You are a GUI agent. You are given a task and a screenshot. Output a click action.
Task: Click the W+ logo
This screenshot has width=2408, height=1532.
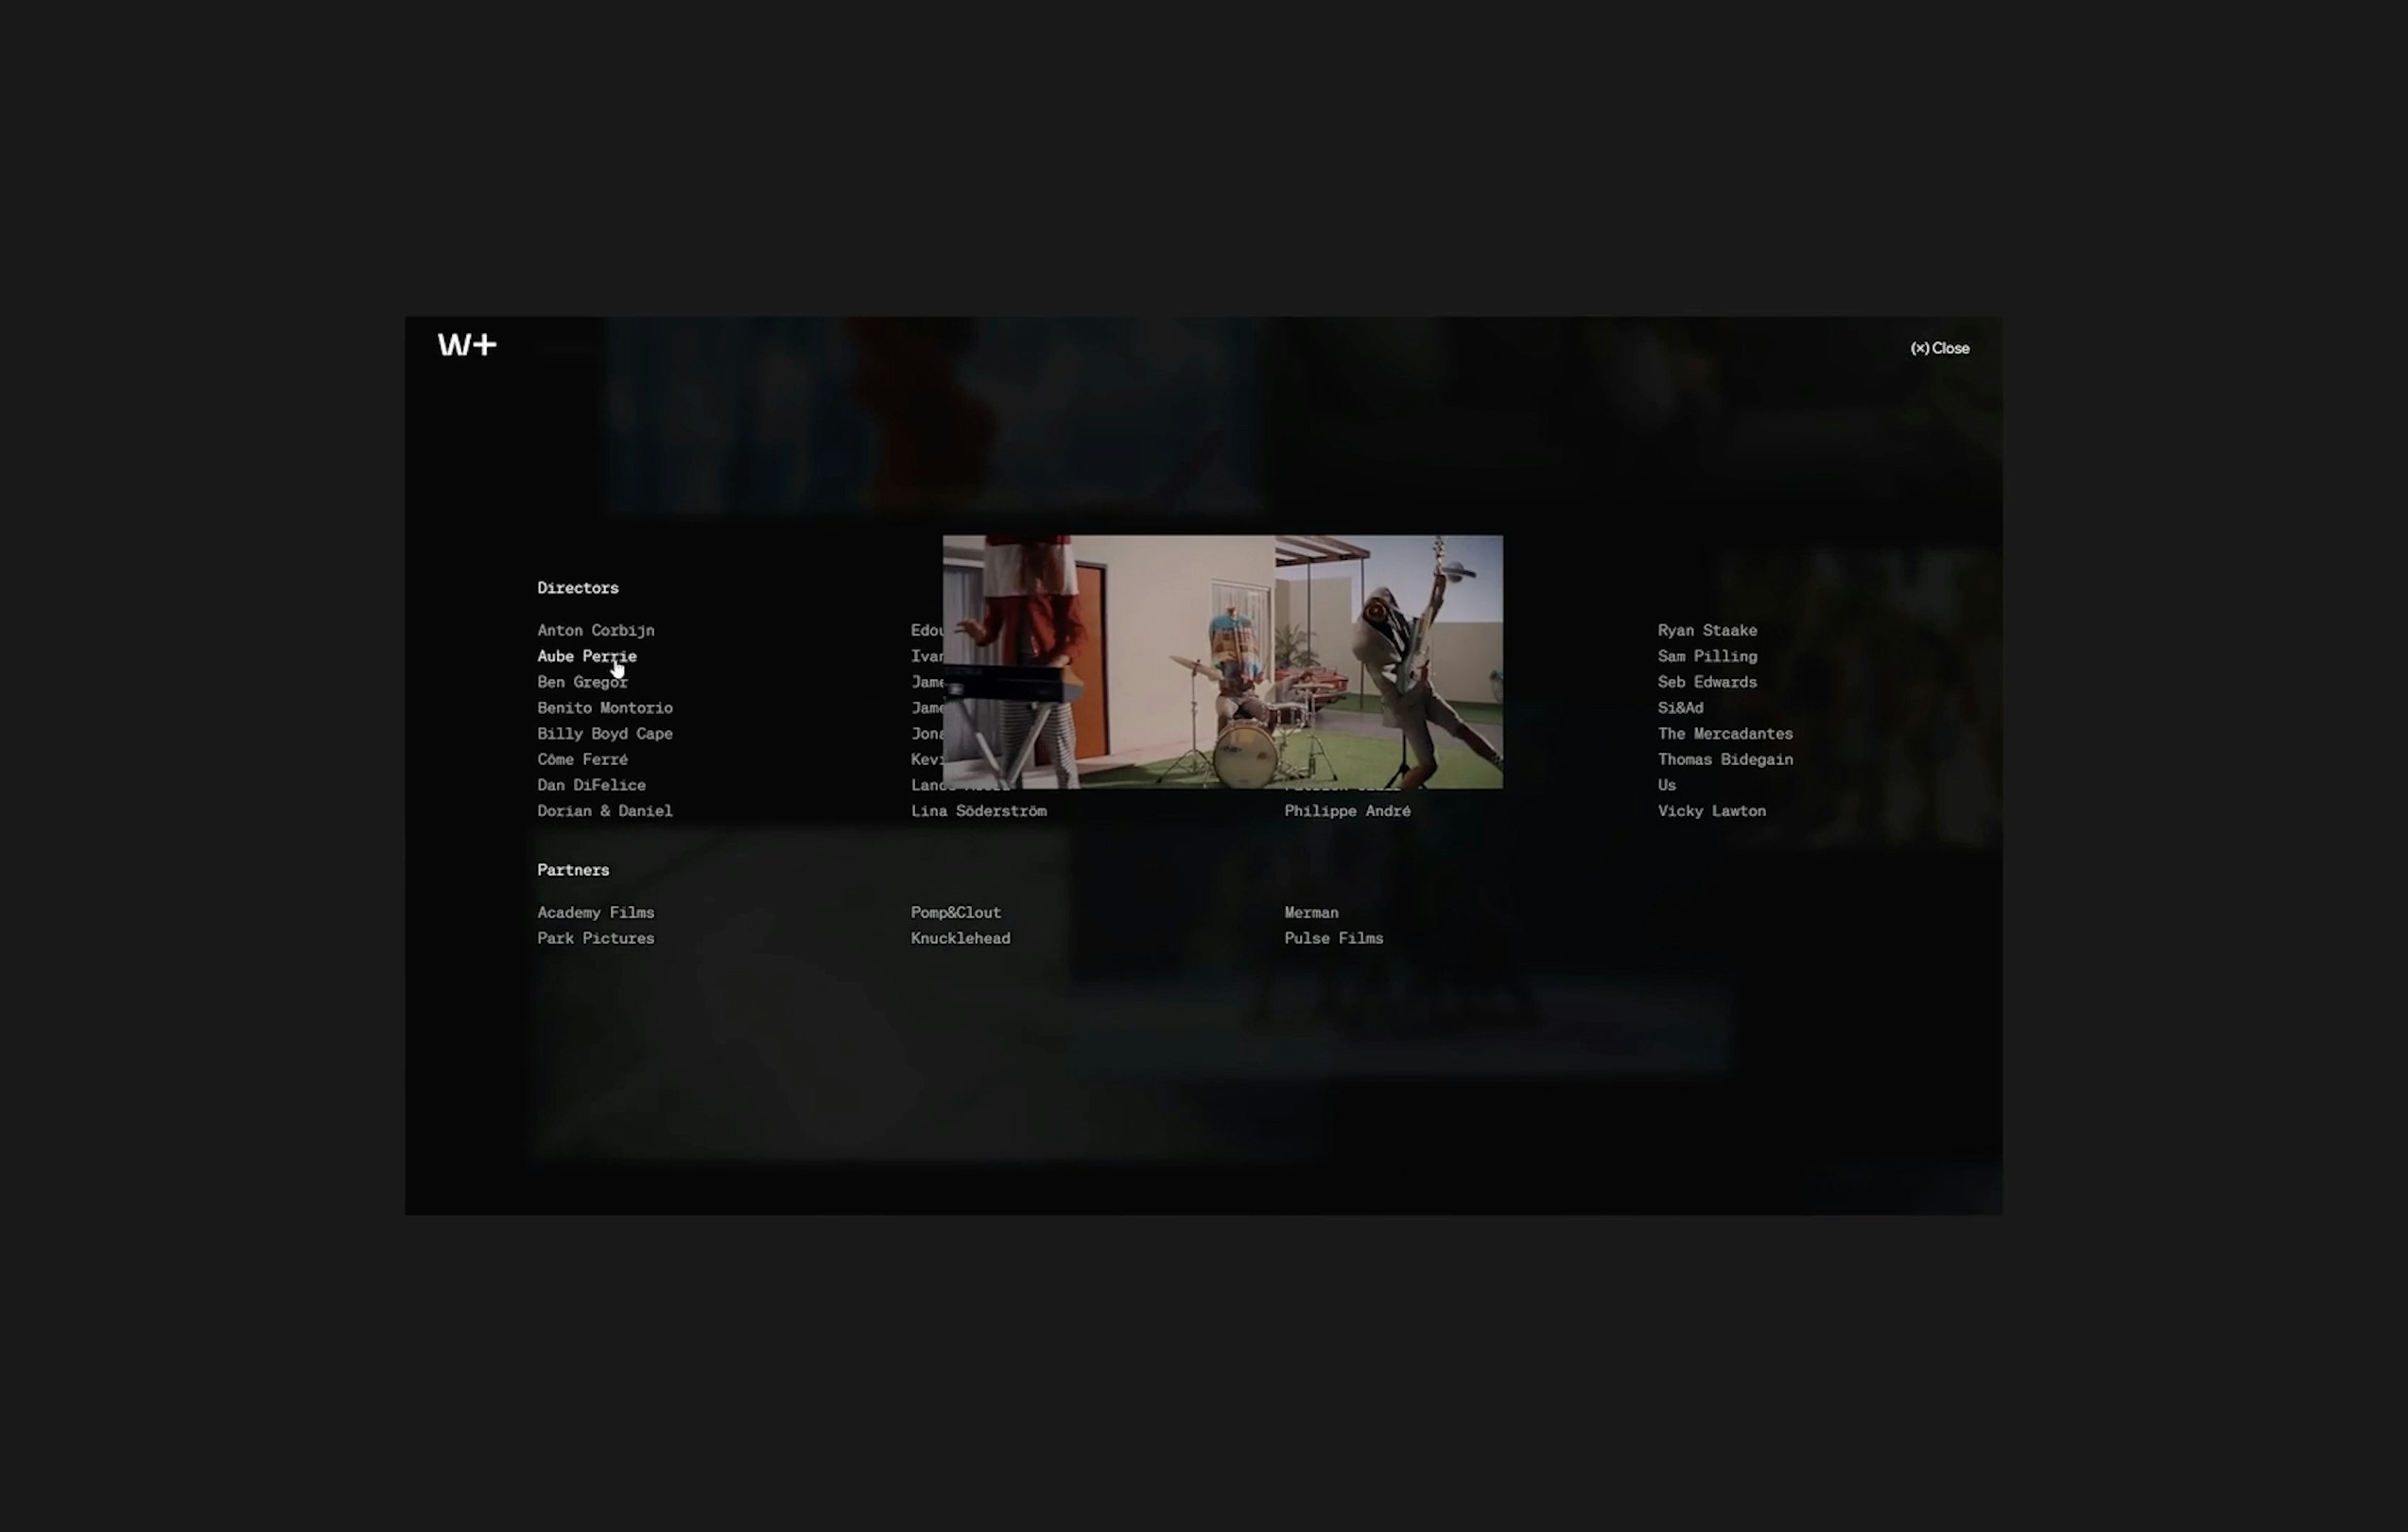467,345
